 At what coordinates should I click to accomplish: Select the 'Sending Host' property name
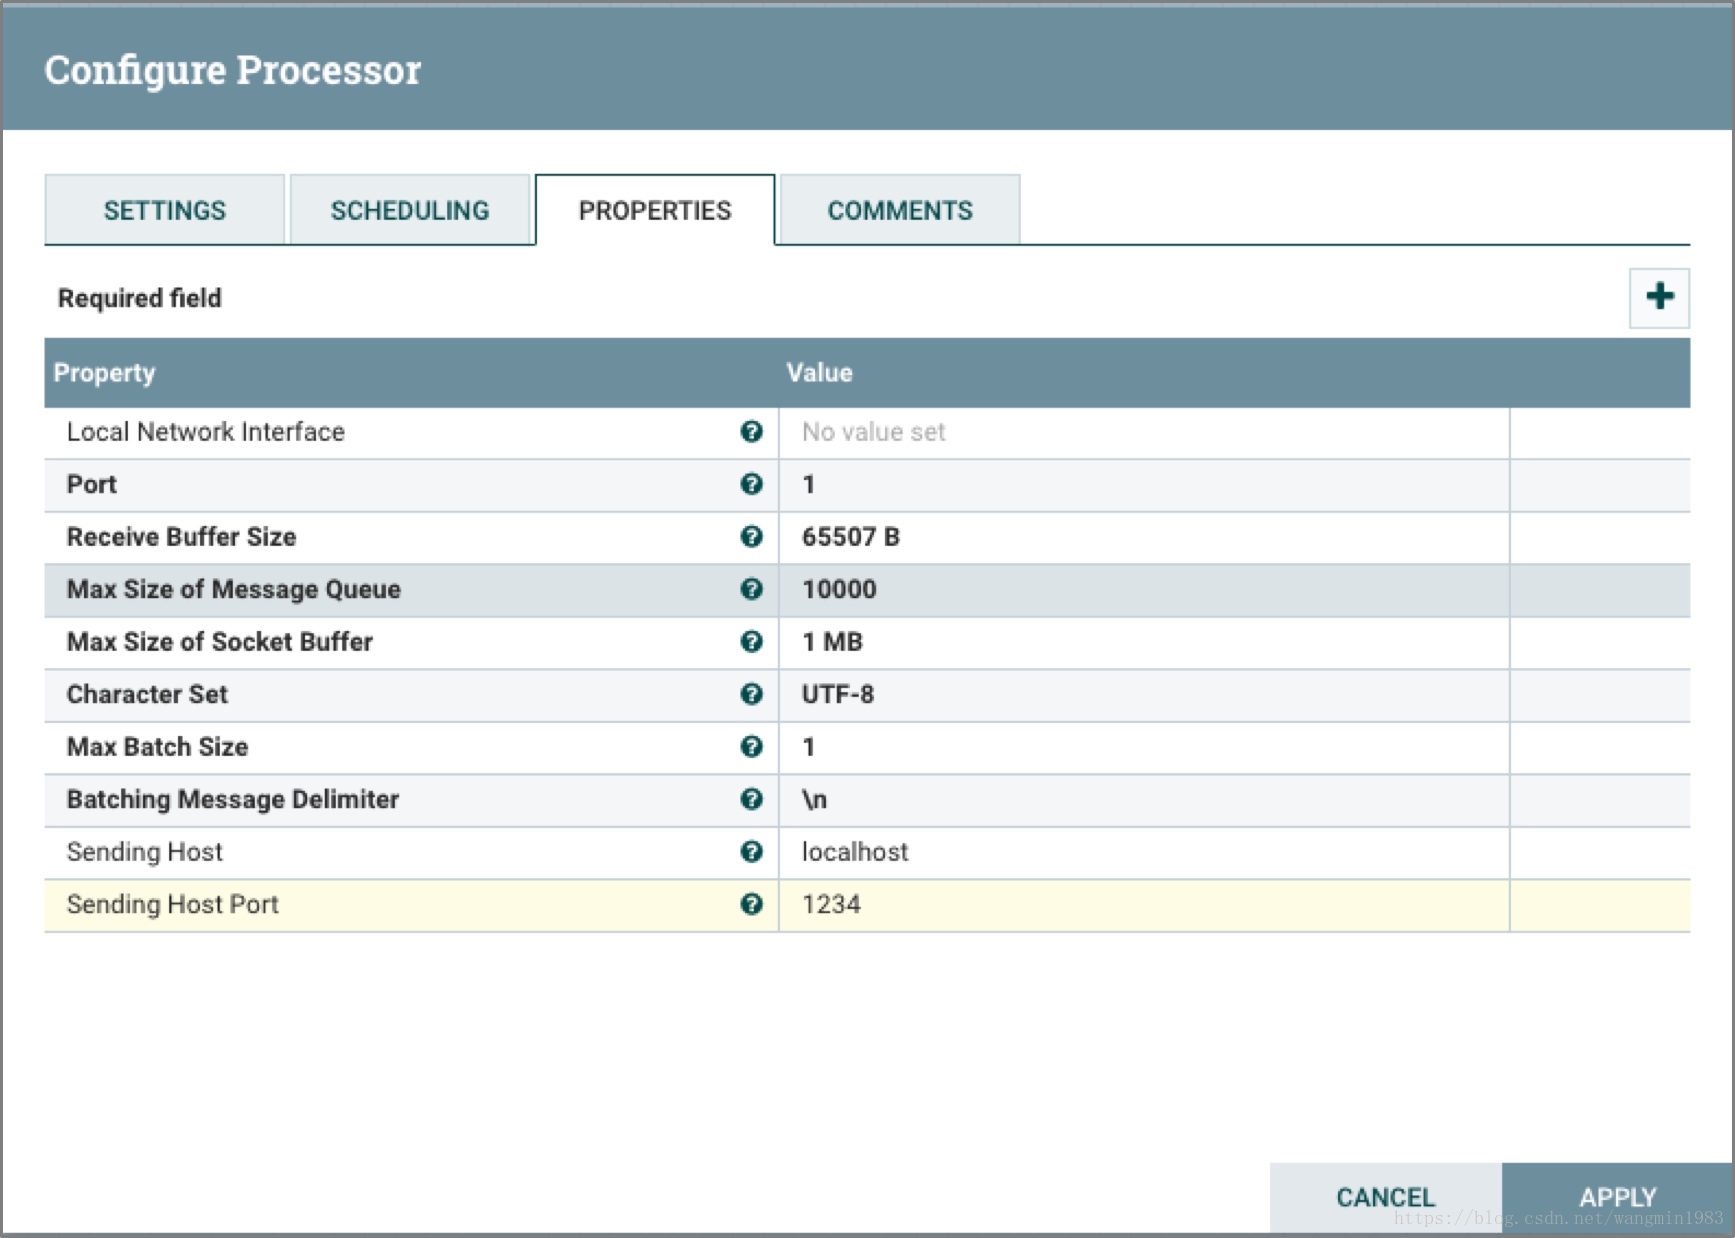tap(144, 852)
